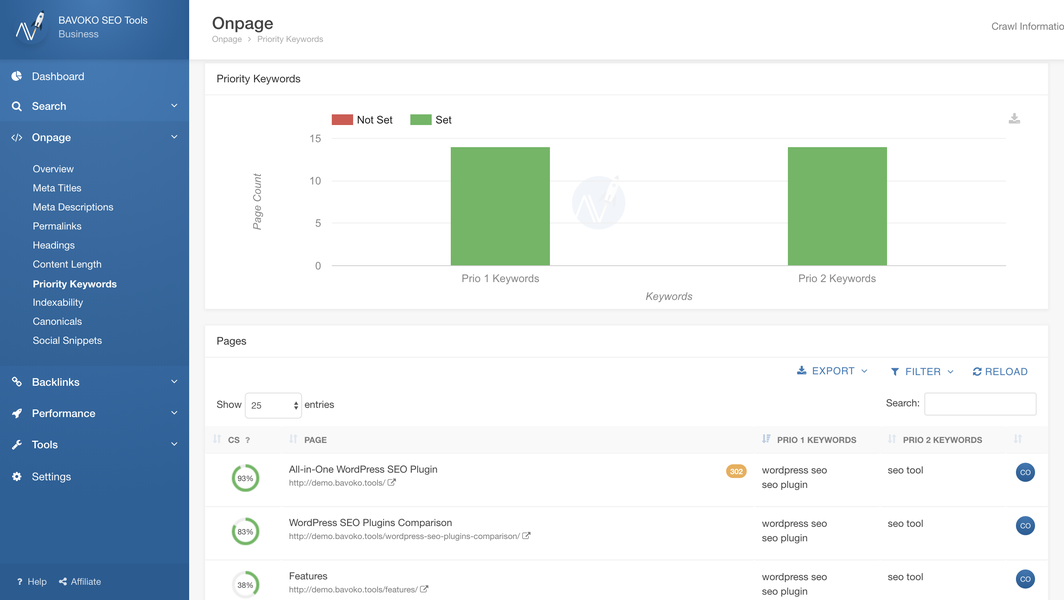Expand the Performance menu chevron
The width and height of the screenshot is (1064, 600).
click(x=174, y=413)
